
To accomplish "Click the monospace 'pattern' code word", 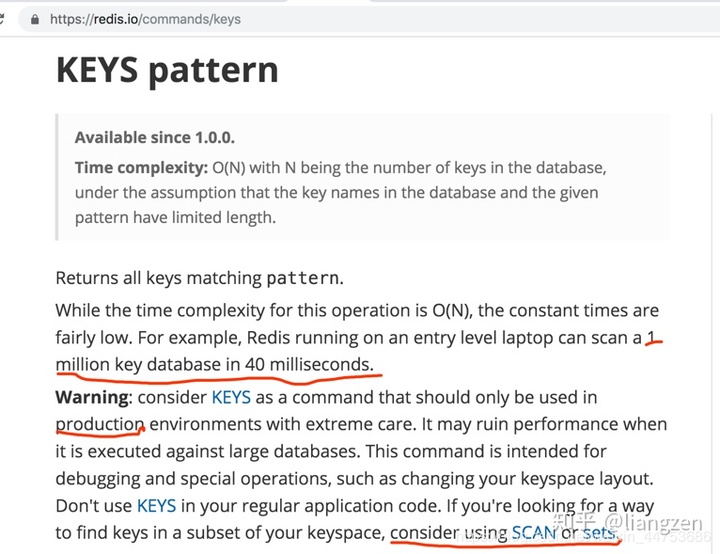I will (x=303, y=278).
